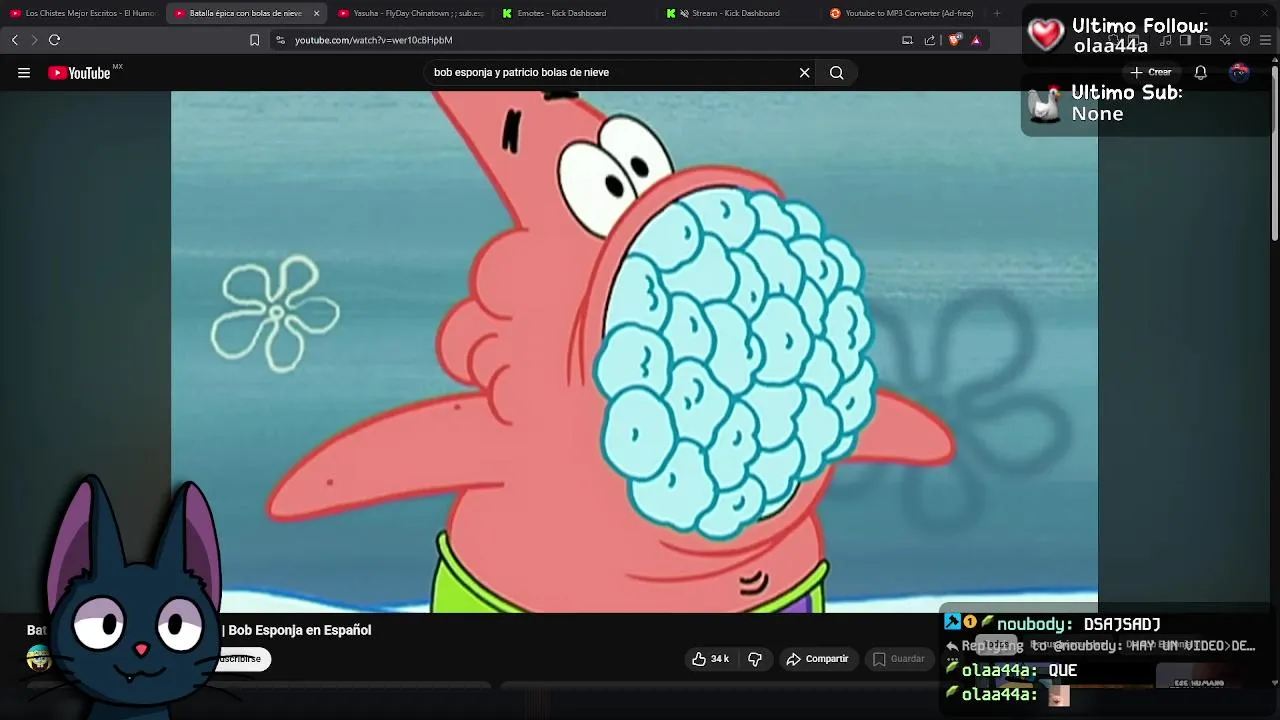Open Brave main menu hamburger
This screenshot has width=1280, height=720.
(1263, 40)
